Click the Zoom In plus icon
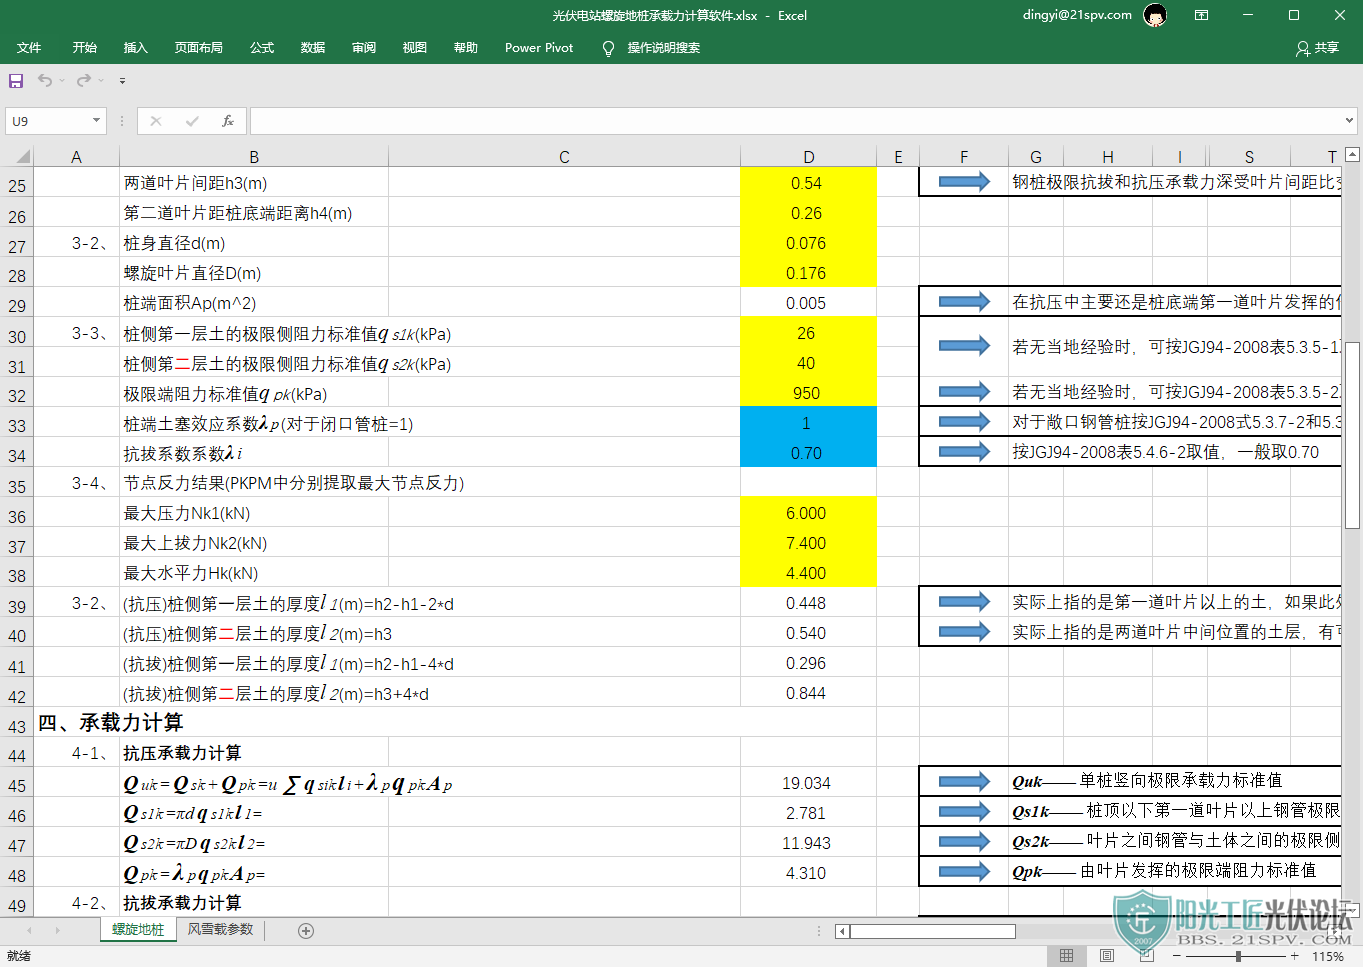 click(x=1294, y=956)
